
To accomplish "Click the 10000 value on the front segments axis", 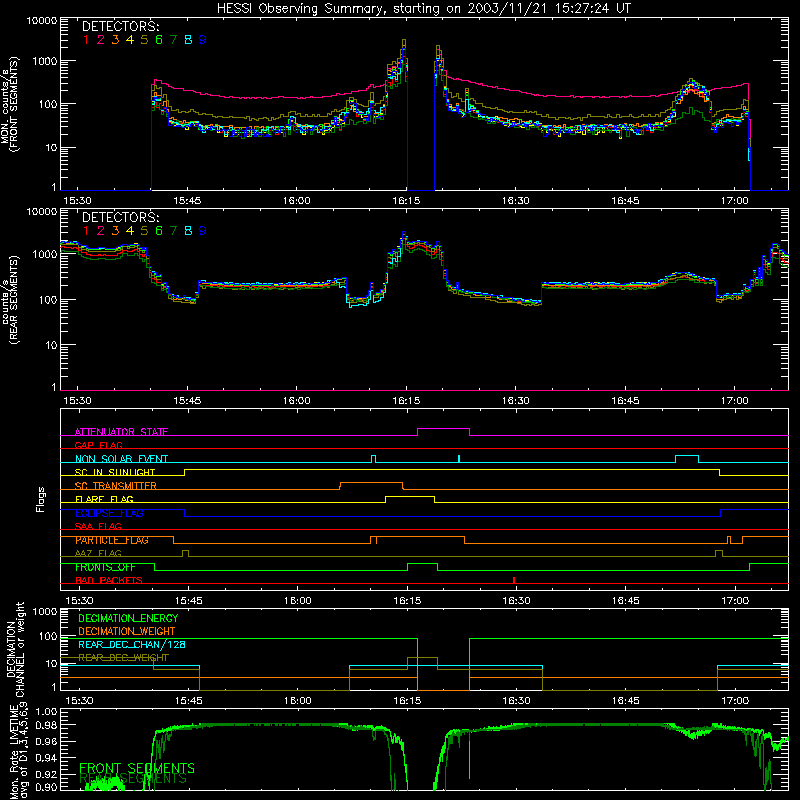I will coord(42,20).
